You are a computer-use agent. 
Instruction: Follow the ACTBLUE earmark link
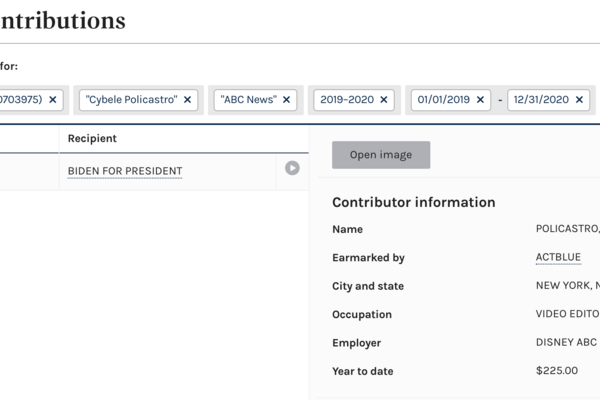tap(558, 258)
